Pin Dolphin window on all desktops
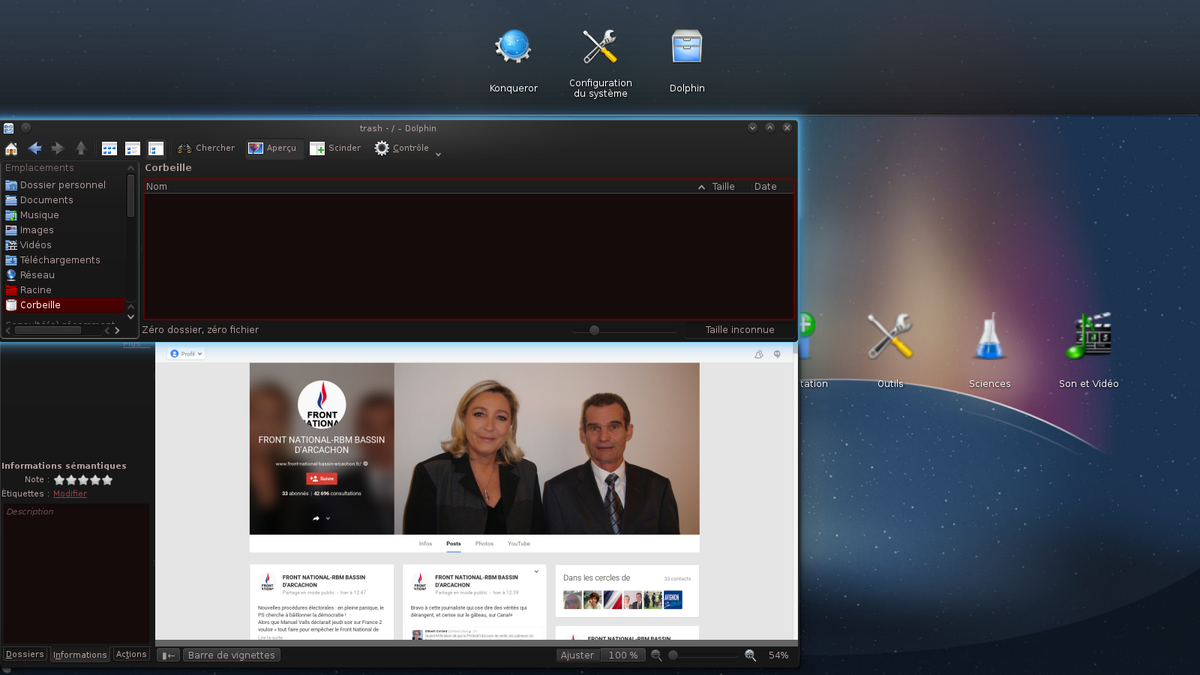1200x675 pixels. click(26, 127)
